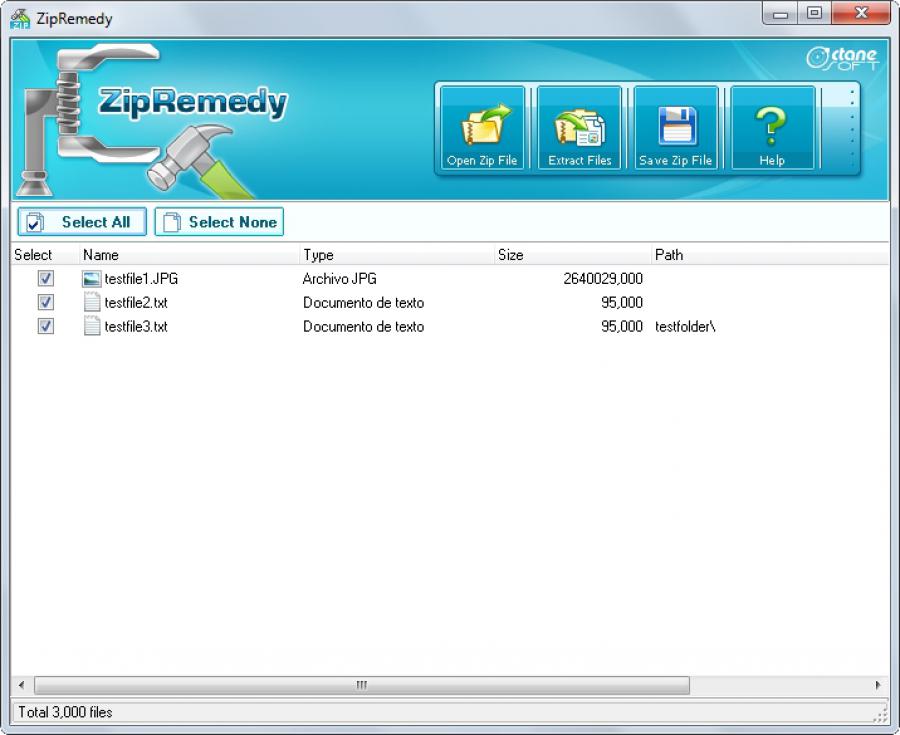Click the document icon of testfile3.txt

[x=91, y=326]
